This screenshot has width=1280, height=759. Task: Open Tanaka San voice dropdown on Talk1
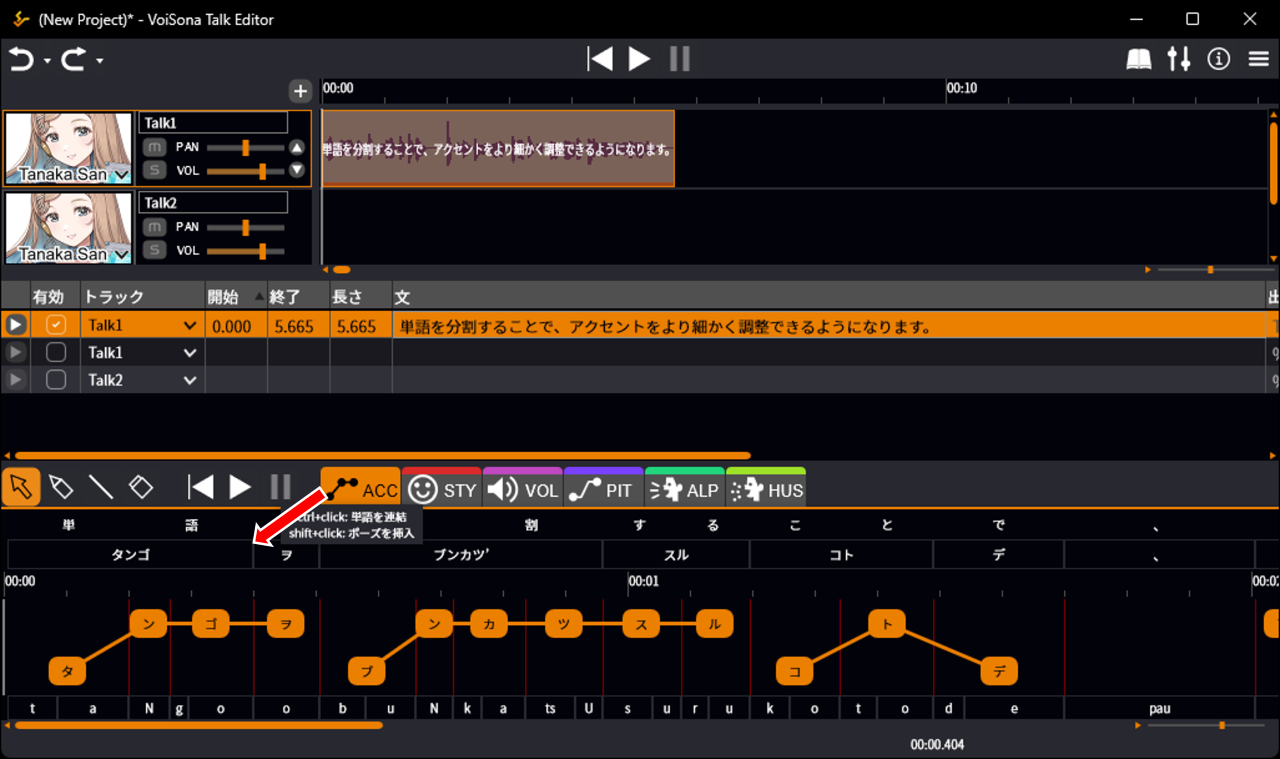click(122, 175)
